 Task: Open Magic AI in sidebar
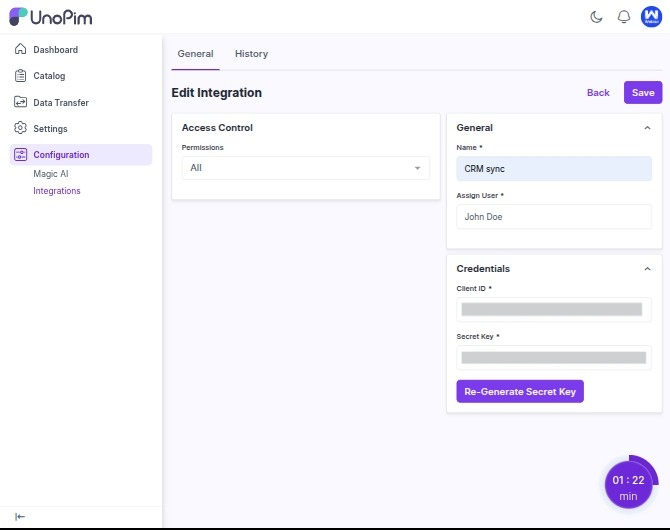click(x=51, y=173)
